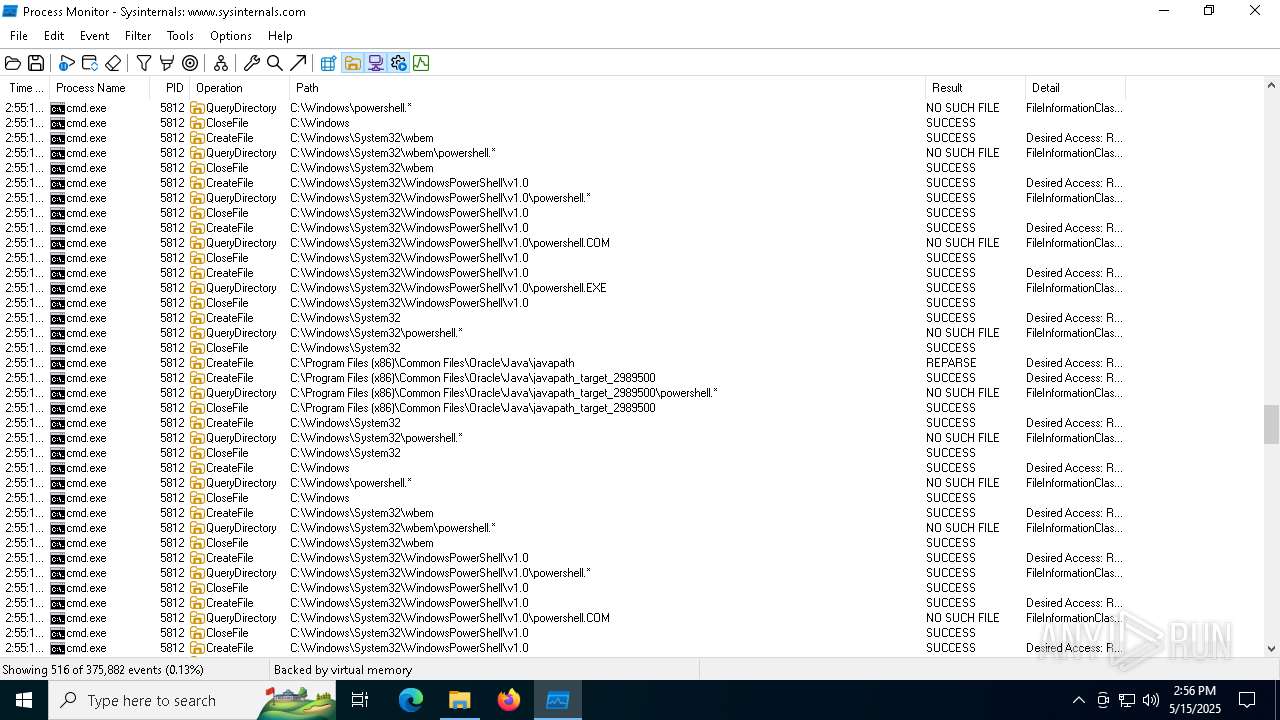Click the Path column header
The image size is (1280, 720).
point(608,88)
